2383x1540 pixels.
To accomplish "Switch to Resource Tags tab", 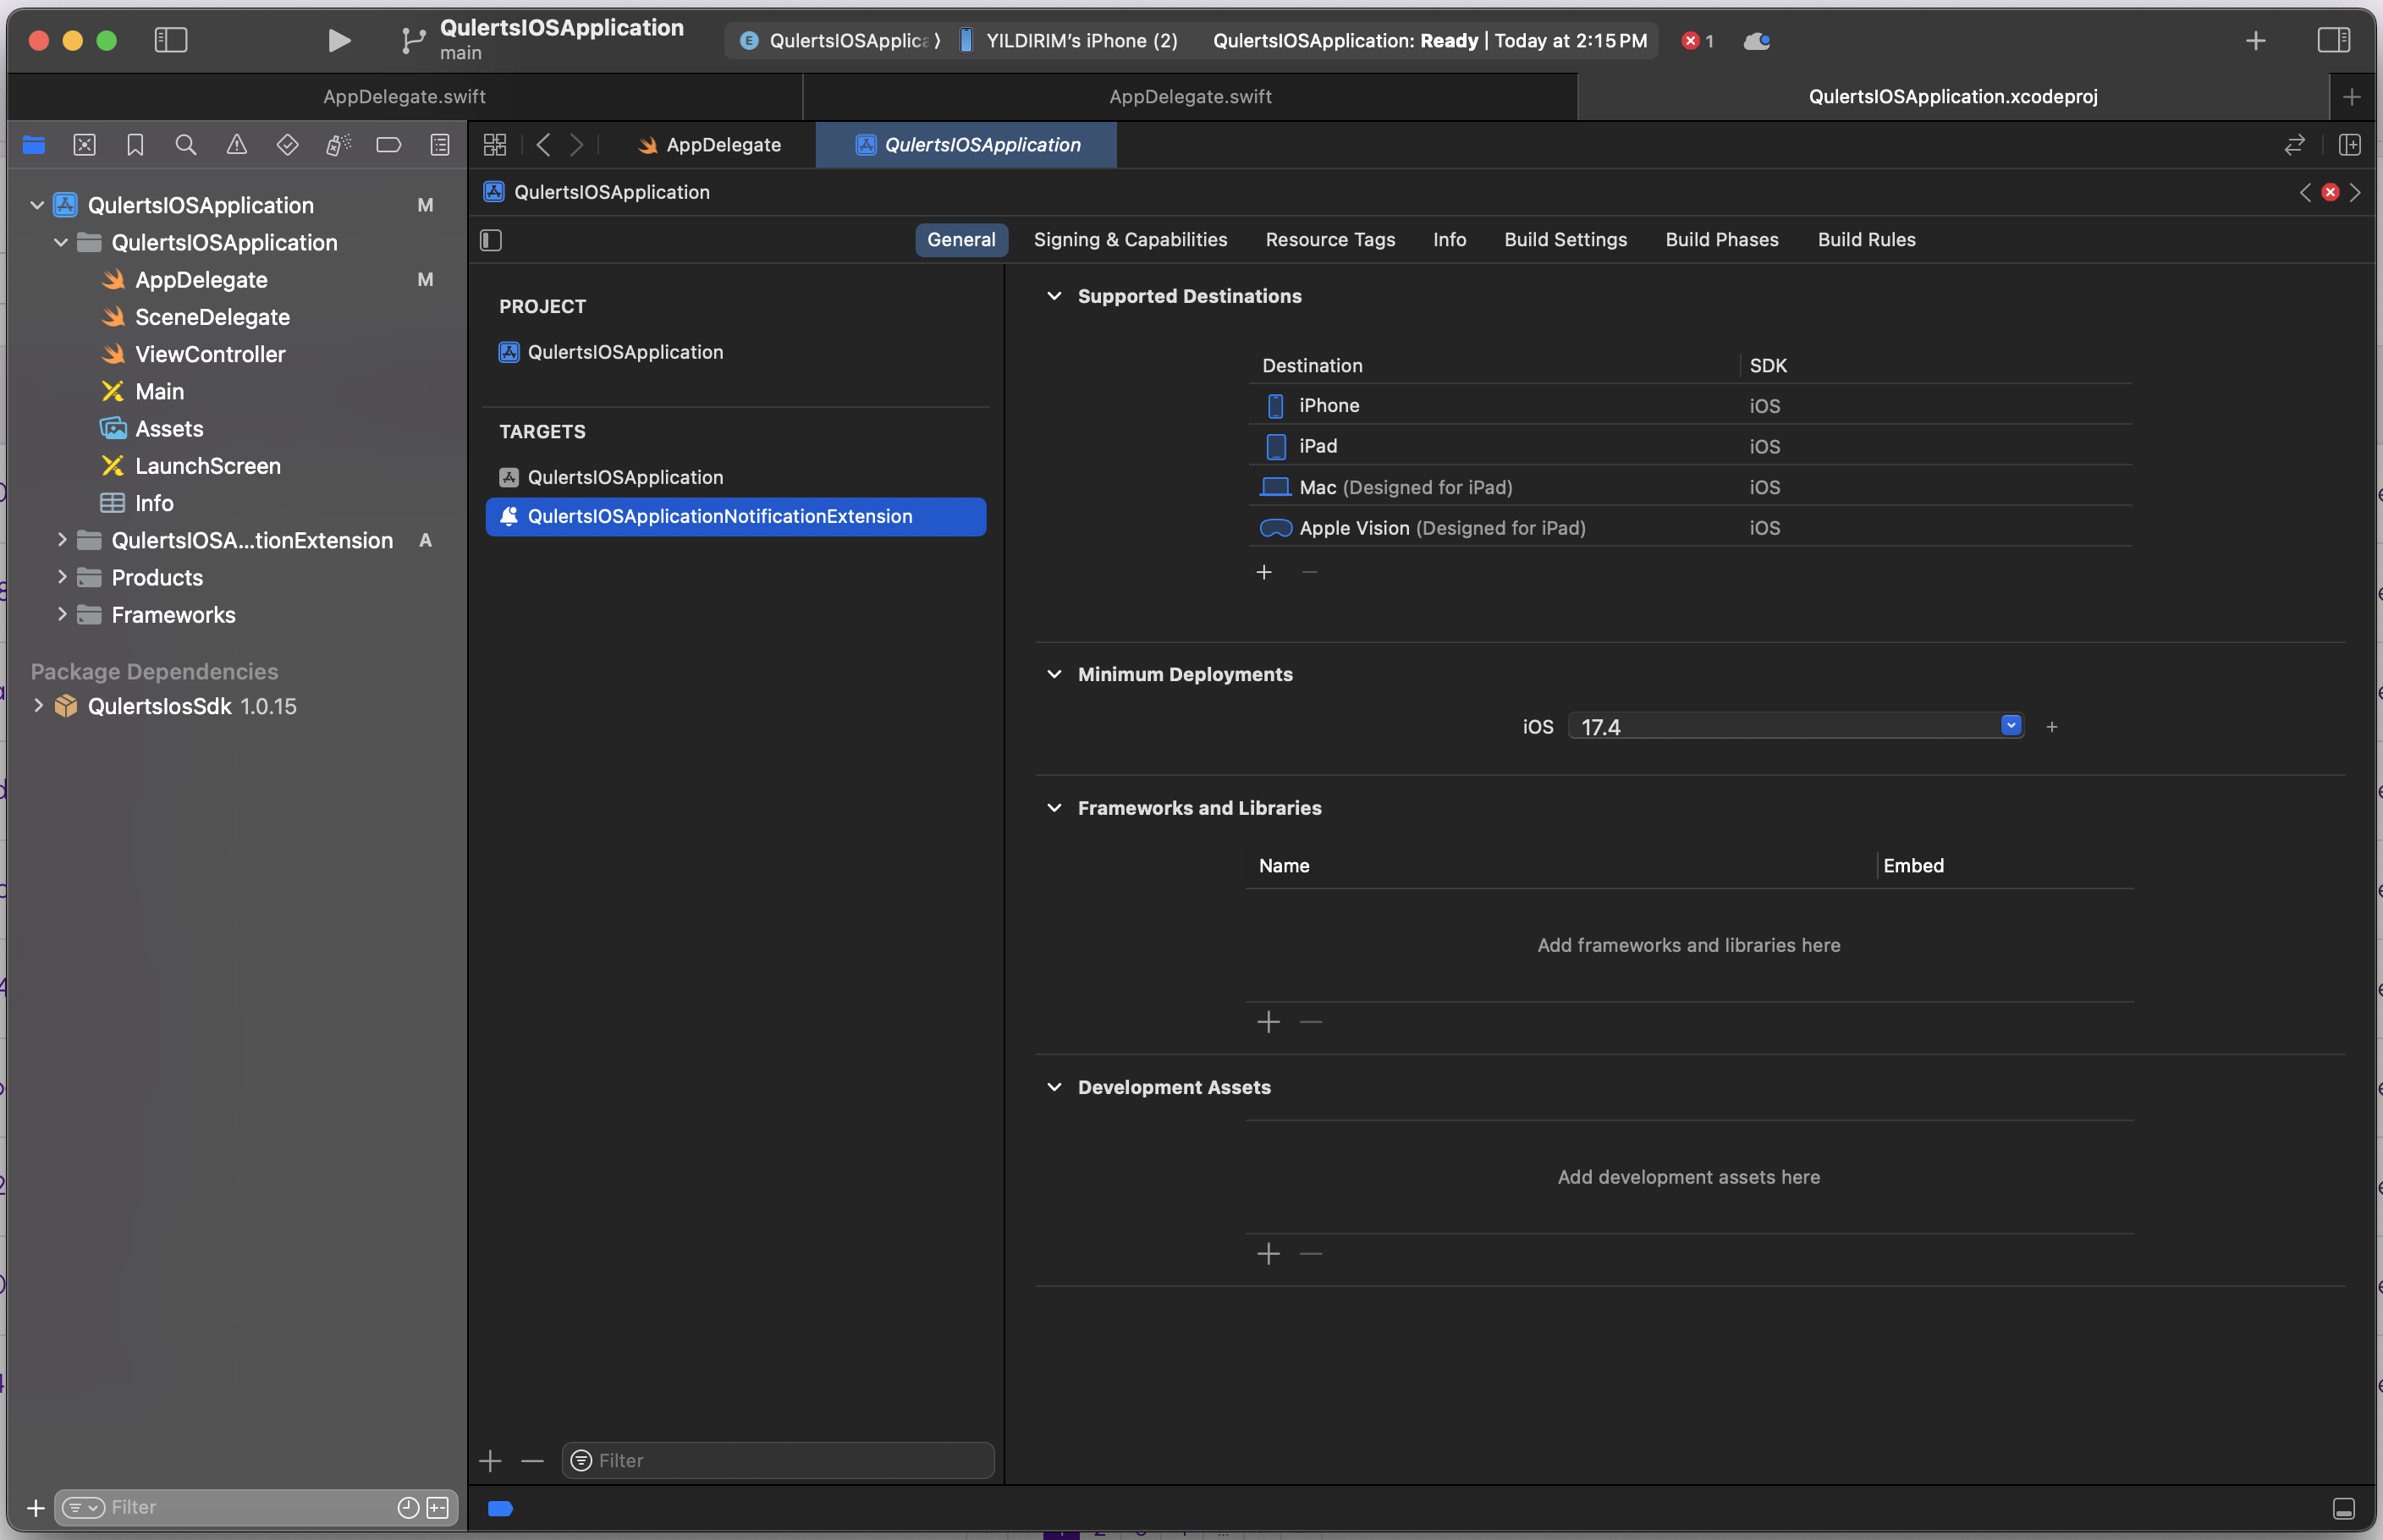I will click(1330, 240).
